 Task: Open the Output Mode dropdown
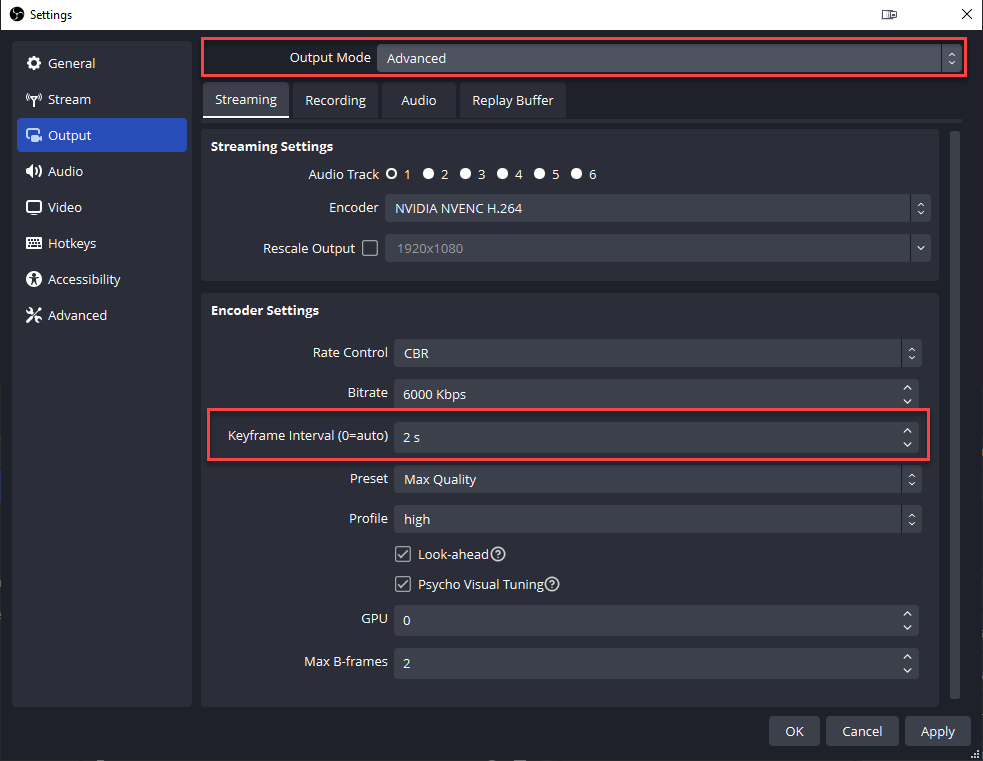pos(669,58)
